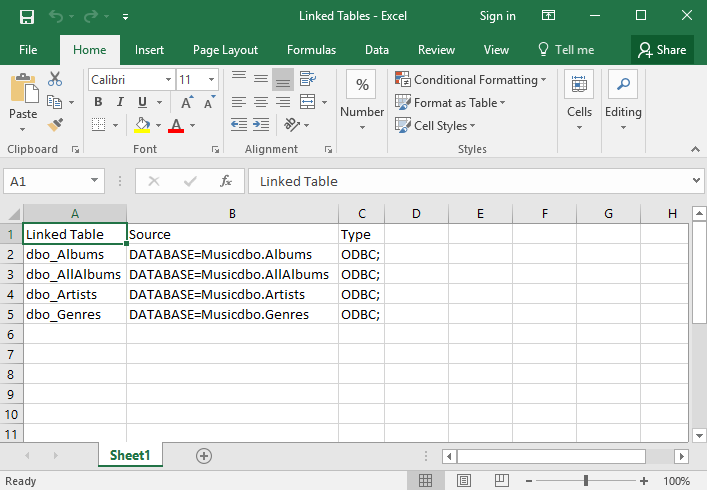Viewport: 707px width, 490px height.
Task: Switch to the Formulas tab
Action: click(312, 50)
